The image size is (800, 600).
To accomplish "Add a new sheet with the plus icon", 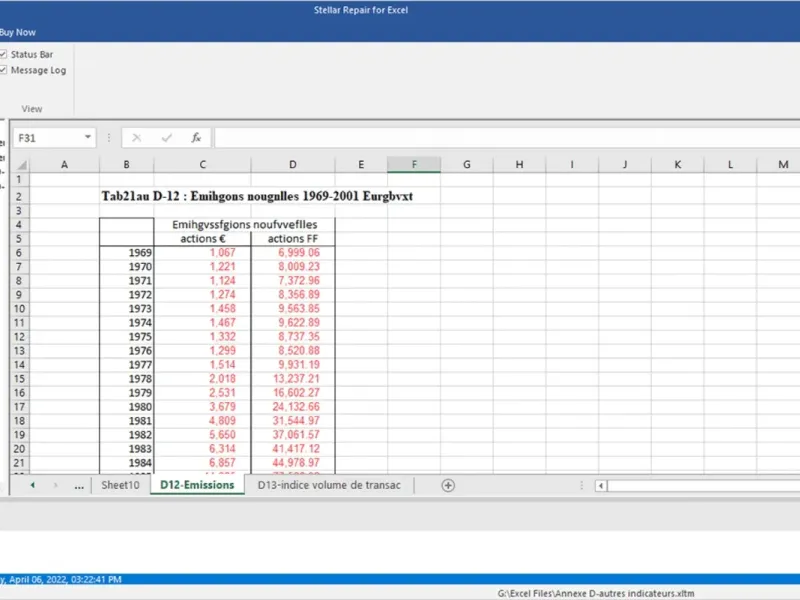I will [x=448, y=485].
